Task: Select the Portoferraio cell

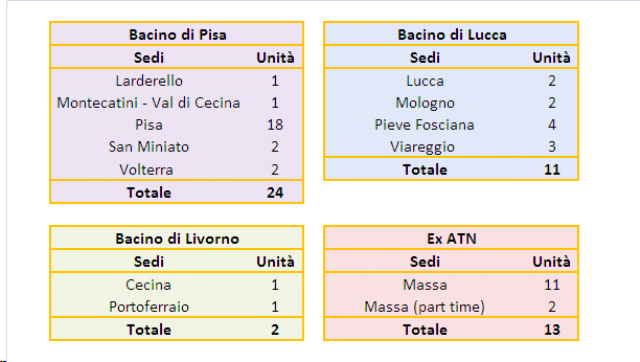Action: (149, 307)
